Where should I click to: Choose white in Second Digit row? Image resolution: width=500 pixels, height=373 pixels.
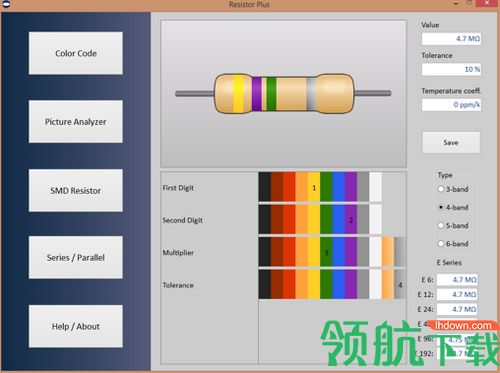pos(376,219)
